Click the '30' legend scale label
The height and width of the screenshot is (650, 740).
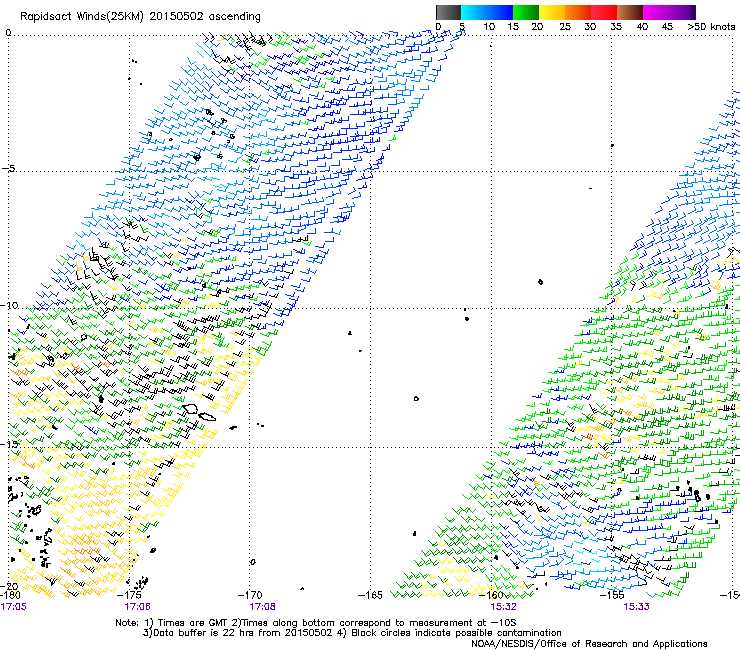590,27
